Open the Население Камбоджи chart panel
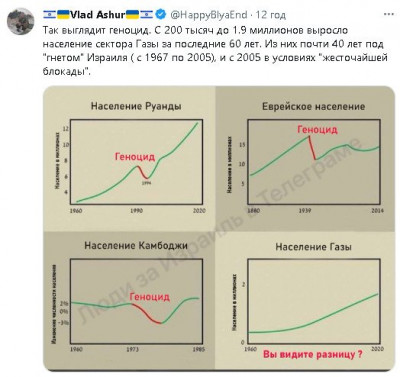 tap(130, 301)
